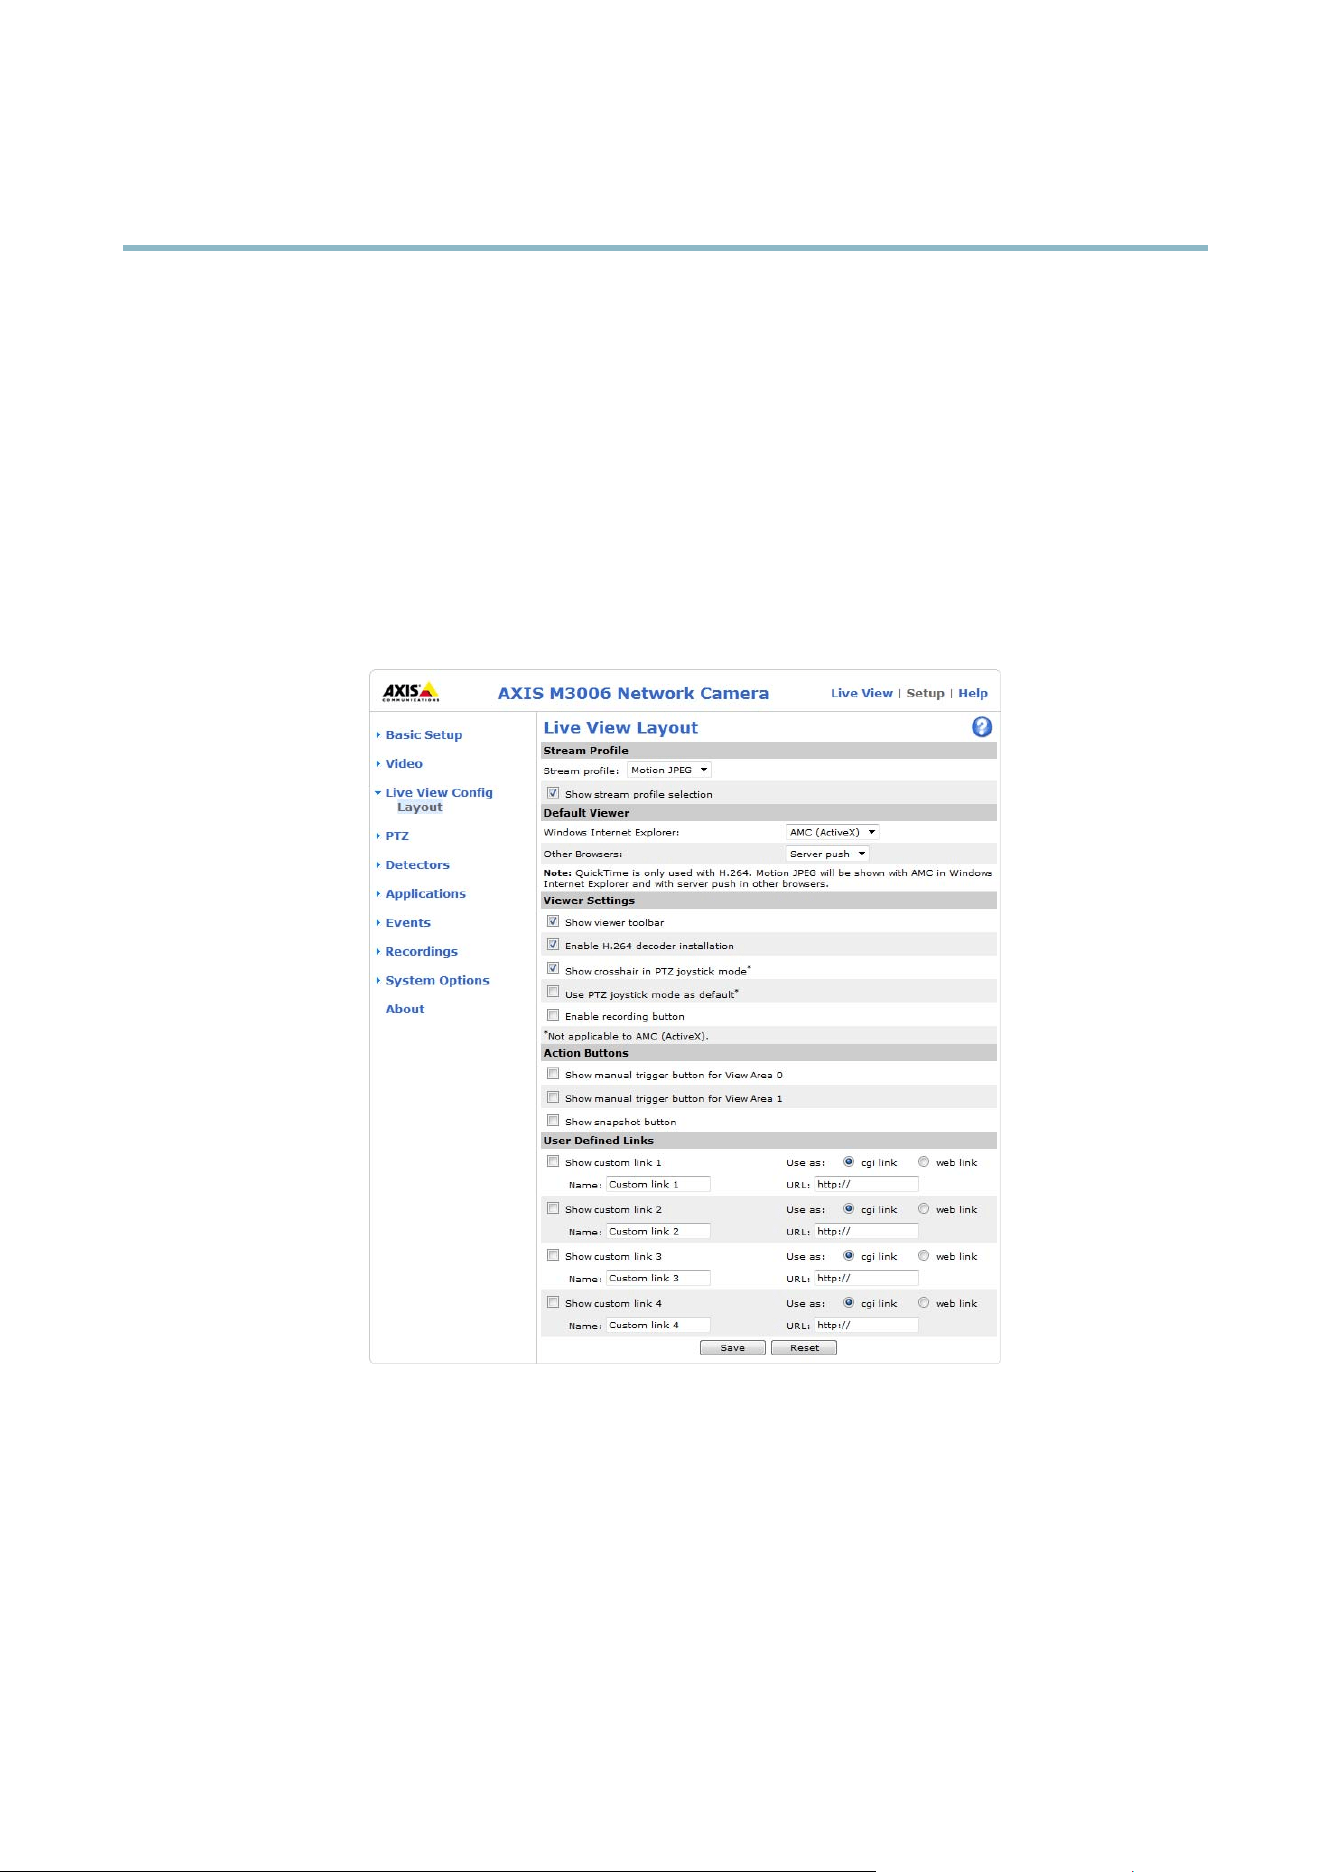Image resolution: width=1324 pixels, height=1872 pixels.
Task: Expand Recordings in sidebar
Action: coord(421,952)
